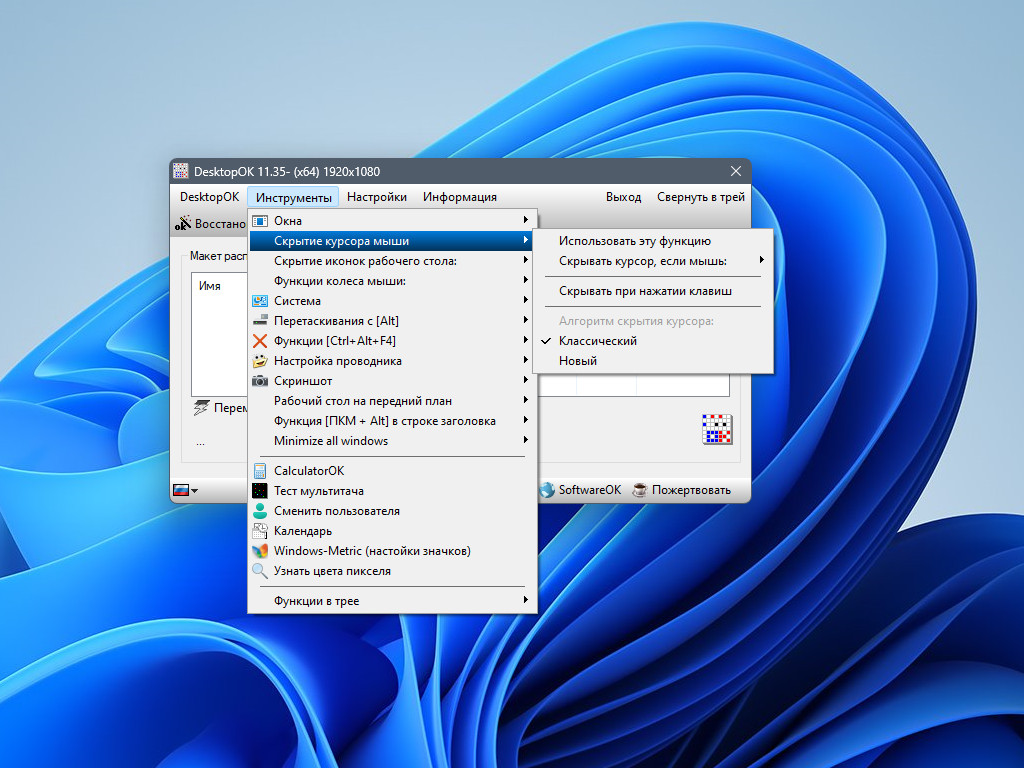Open the CalculatorOK tool icon
The width and height of the screenshot is (1024, 768).
260,471
